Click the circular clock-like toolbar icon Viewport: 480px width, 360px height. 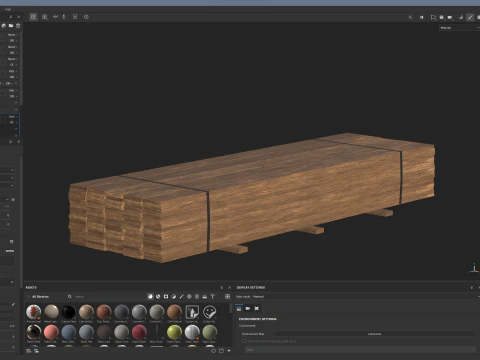click(x=86, y=17)
